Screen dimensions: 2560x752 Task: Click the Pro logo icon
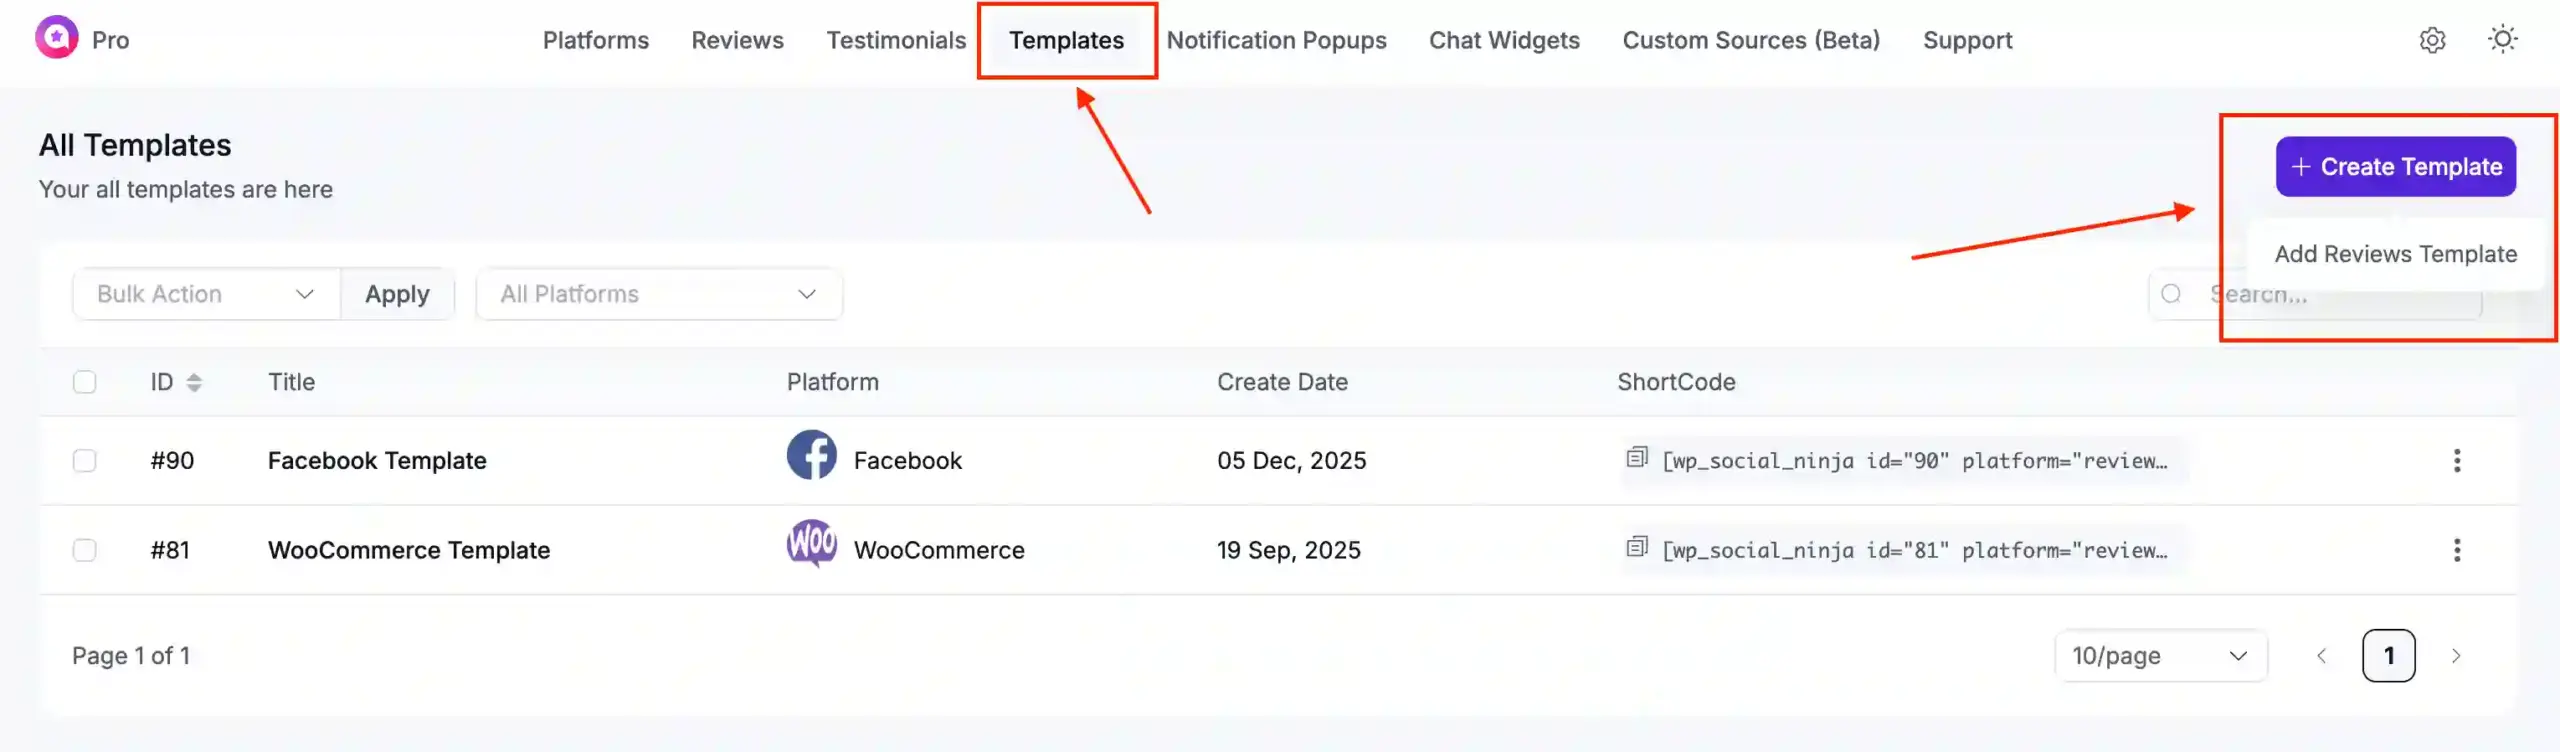(57, 40)
